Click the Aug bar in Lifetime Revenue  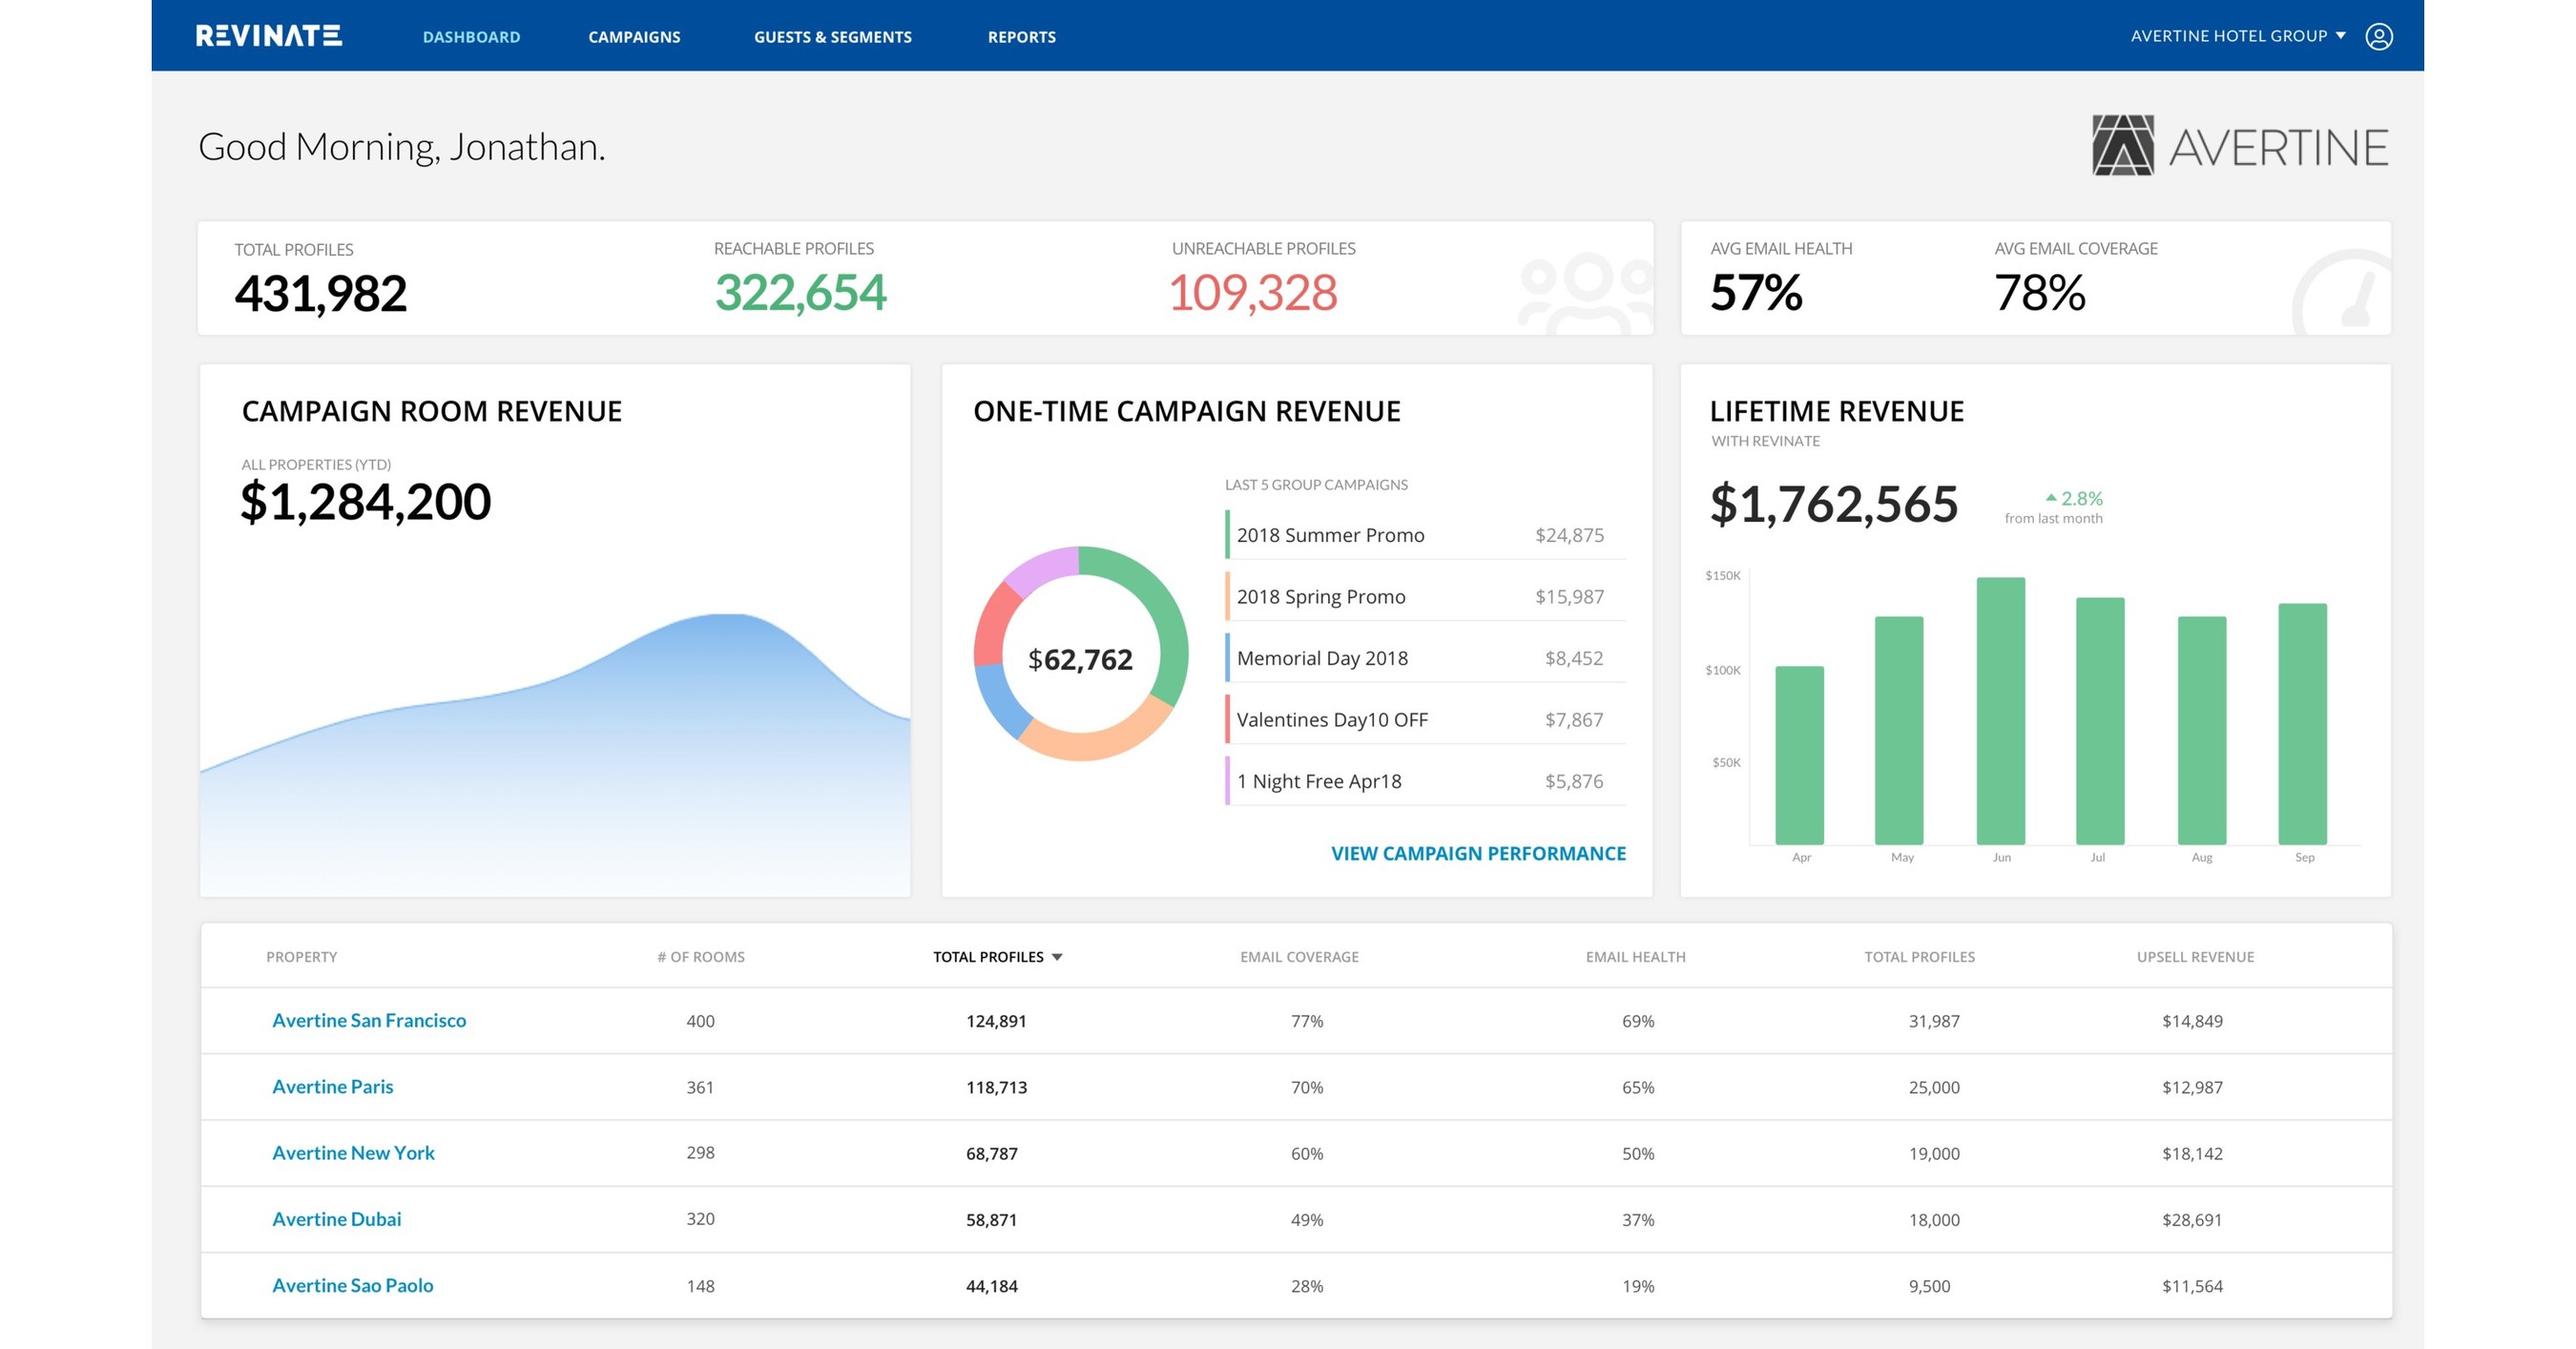2202,730
